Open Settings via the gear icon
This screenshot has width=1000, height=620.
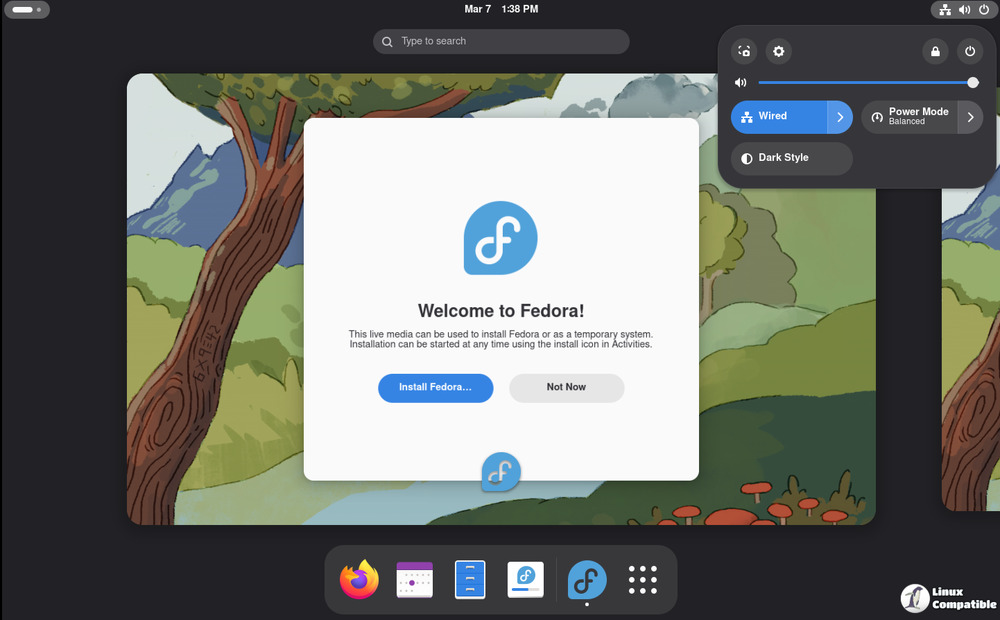coord(778,51)
